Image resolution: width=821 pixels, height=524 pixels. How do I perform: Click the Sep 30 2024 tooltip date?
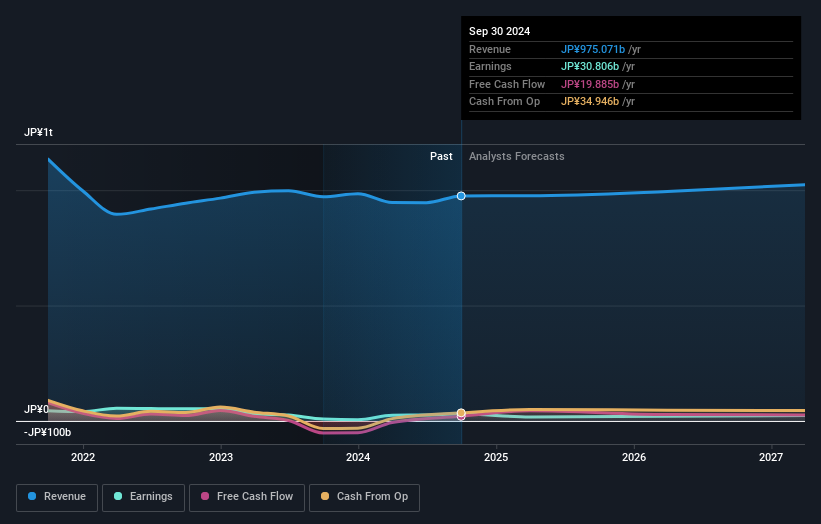coord(500,31)
